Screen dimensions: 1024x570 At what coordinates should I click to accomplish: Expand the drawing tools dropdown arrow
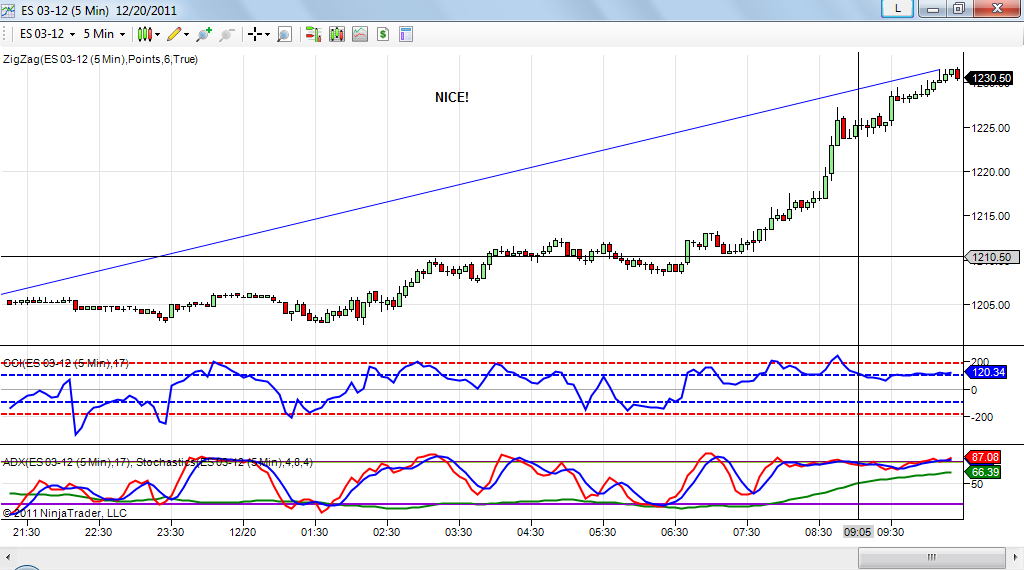click(187, 35)
